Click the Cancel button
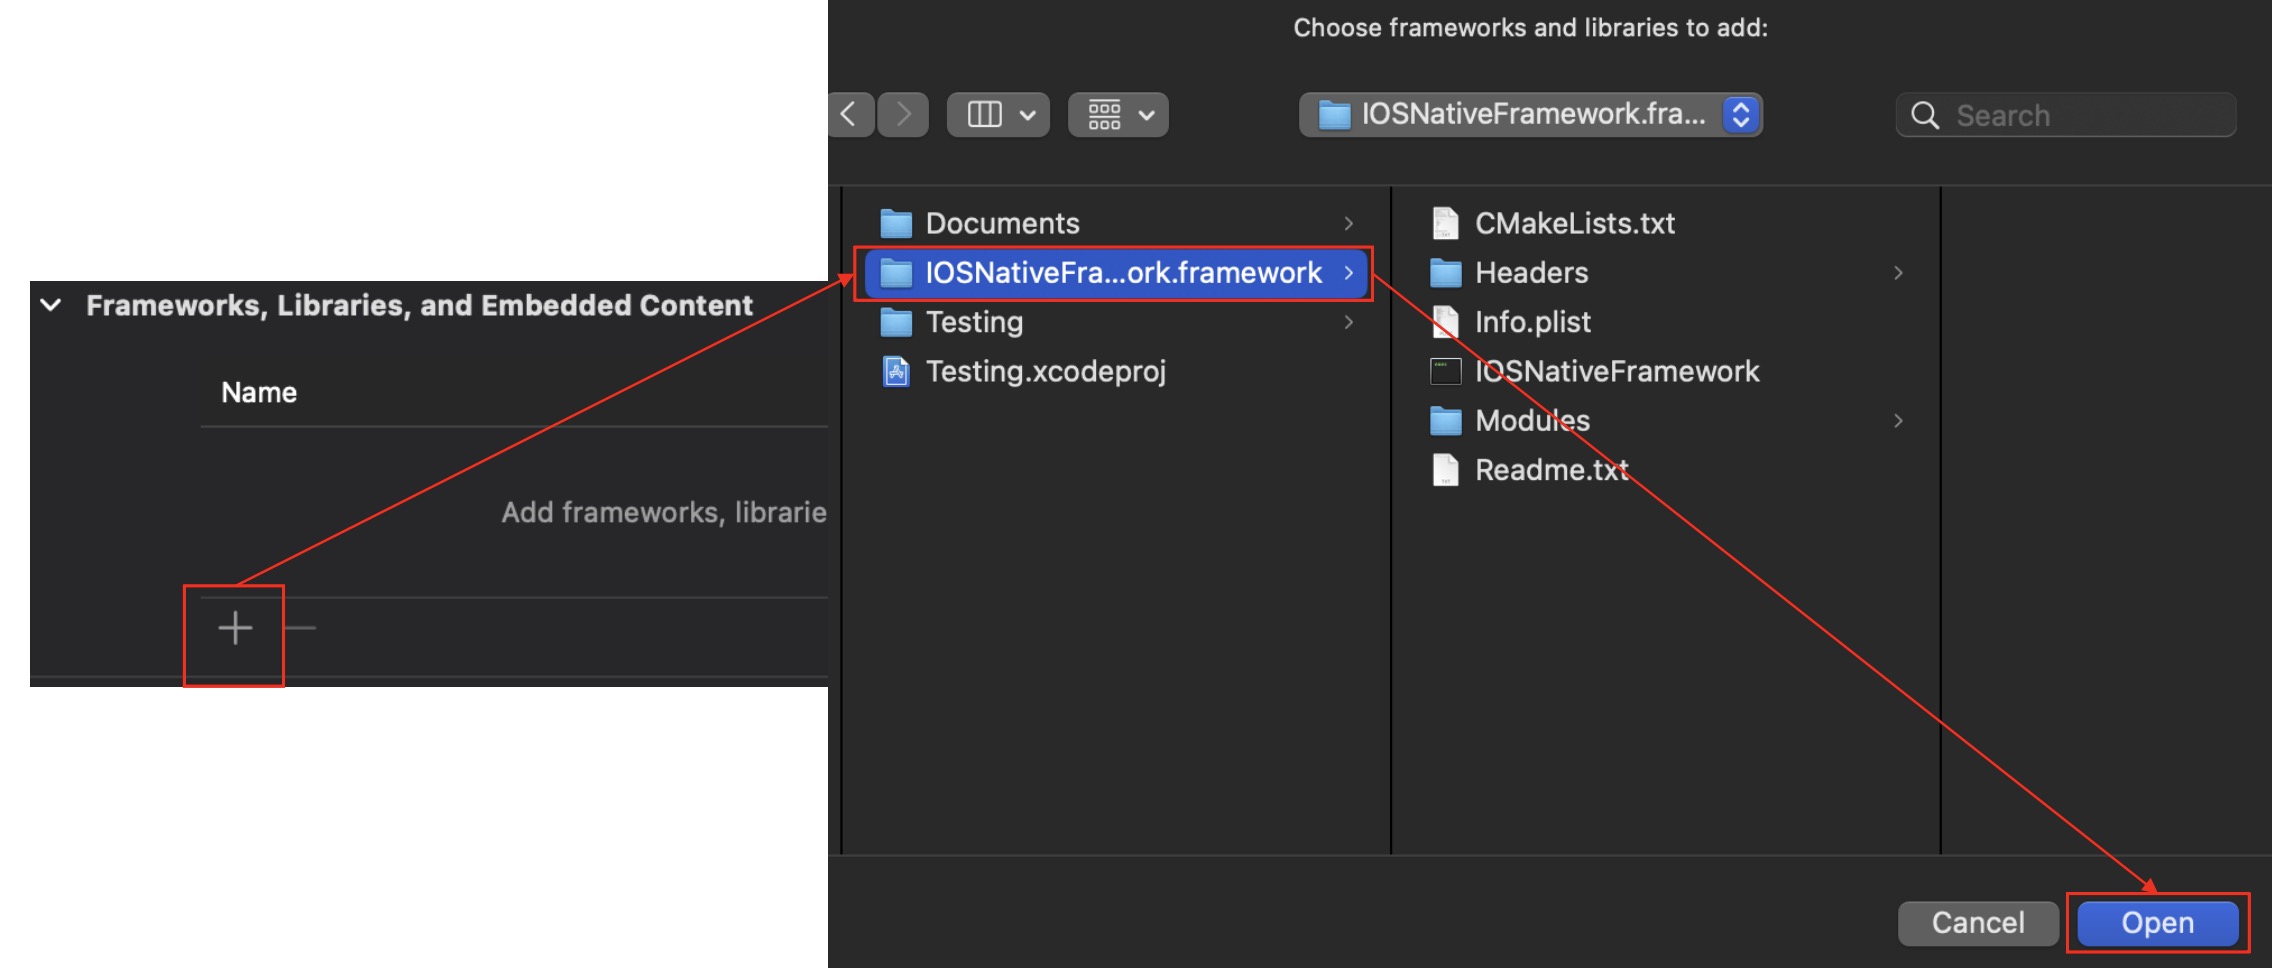 tap(1976, 922)
